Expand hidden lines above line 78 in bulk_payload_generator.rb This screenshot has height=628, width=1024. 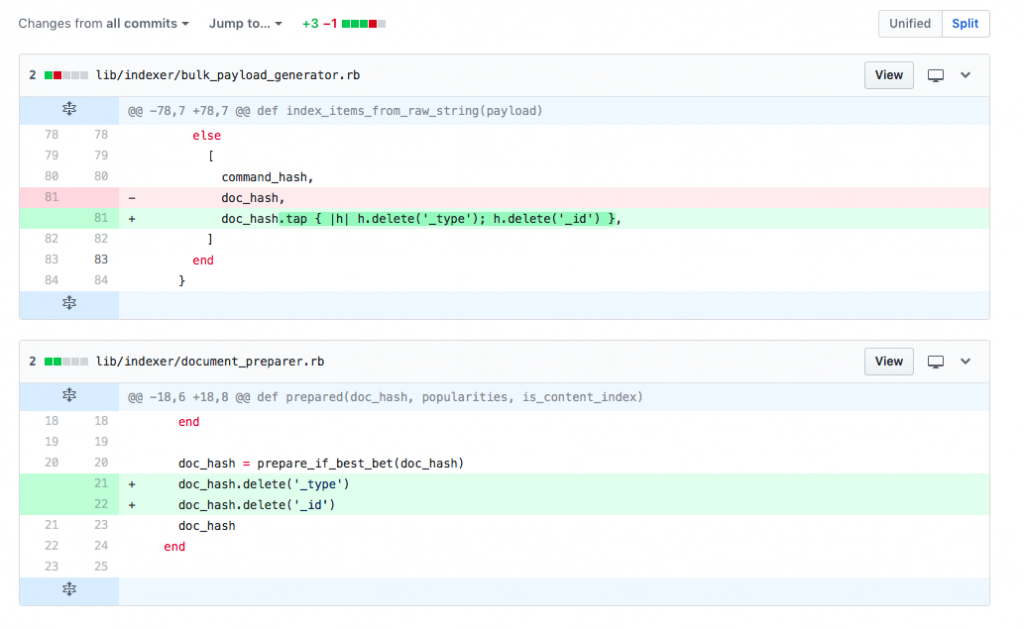click(x=69, y=110)
